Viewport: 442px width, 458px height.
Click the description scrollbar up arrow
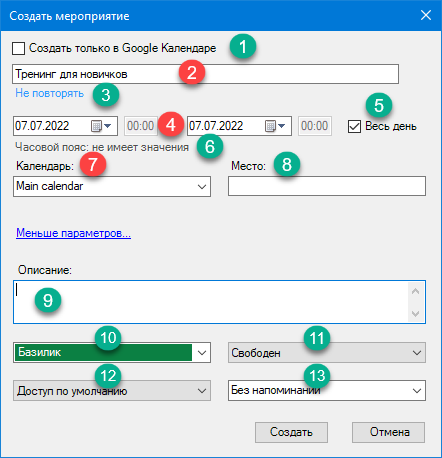point(415,291)
